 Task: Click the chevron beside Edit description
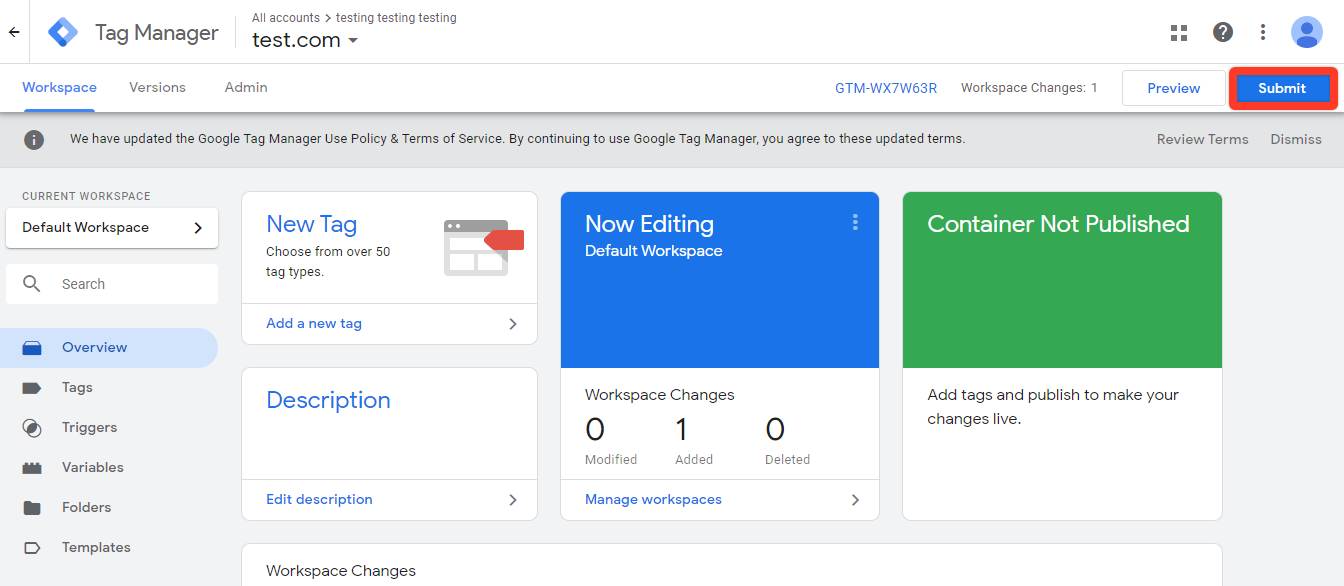point(513,500)
